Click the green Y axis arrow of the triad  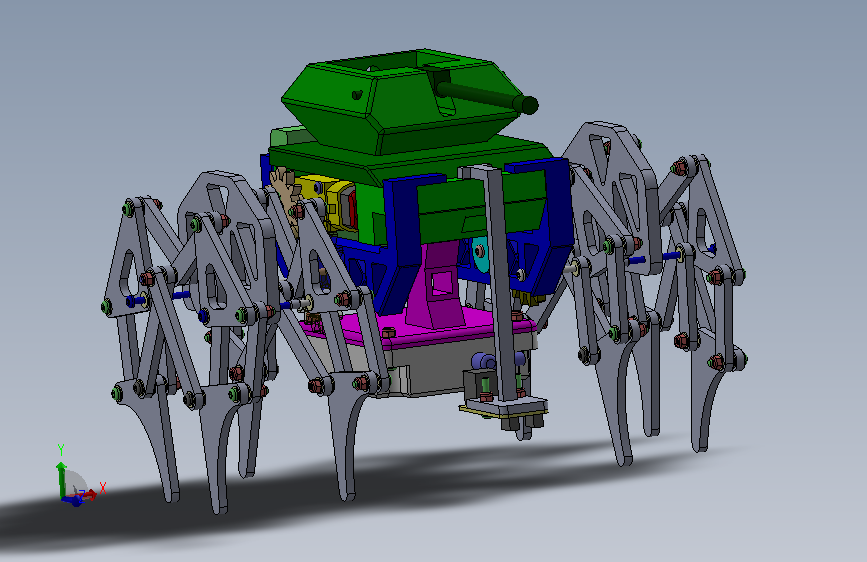tap(61, 478)
